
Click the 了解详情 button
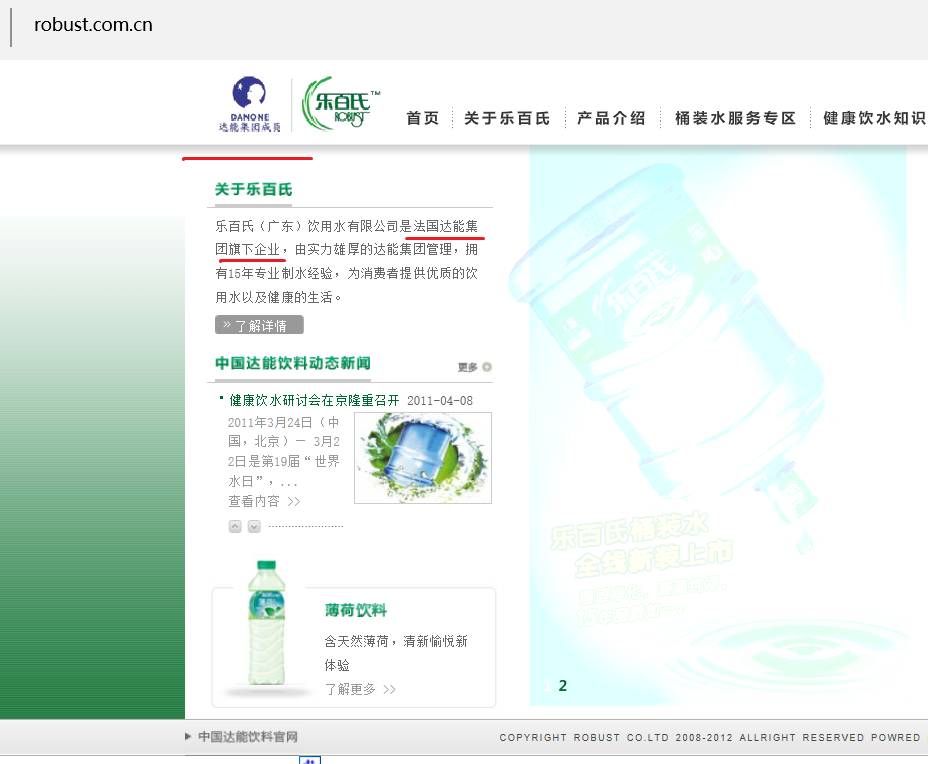pos(259,325)
